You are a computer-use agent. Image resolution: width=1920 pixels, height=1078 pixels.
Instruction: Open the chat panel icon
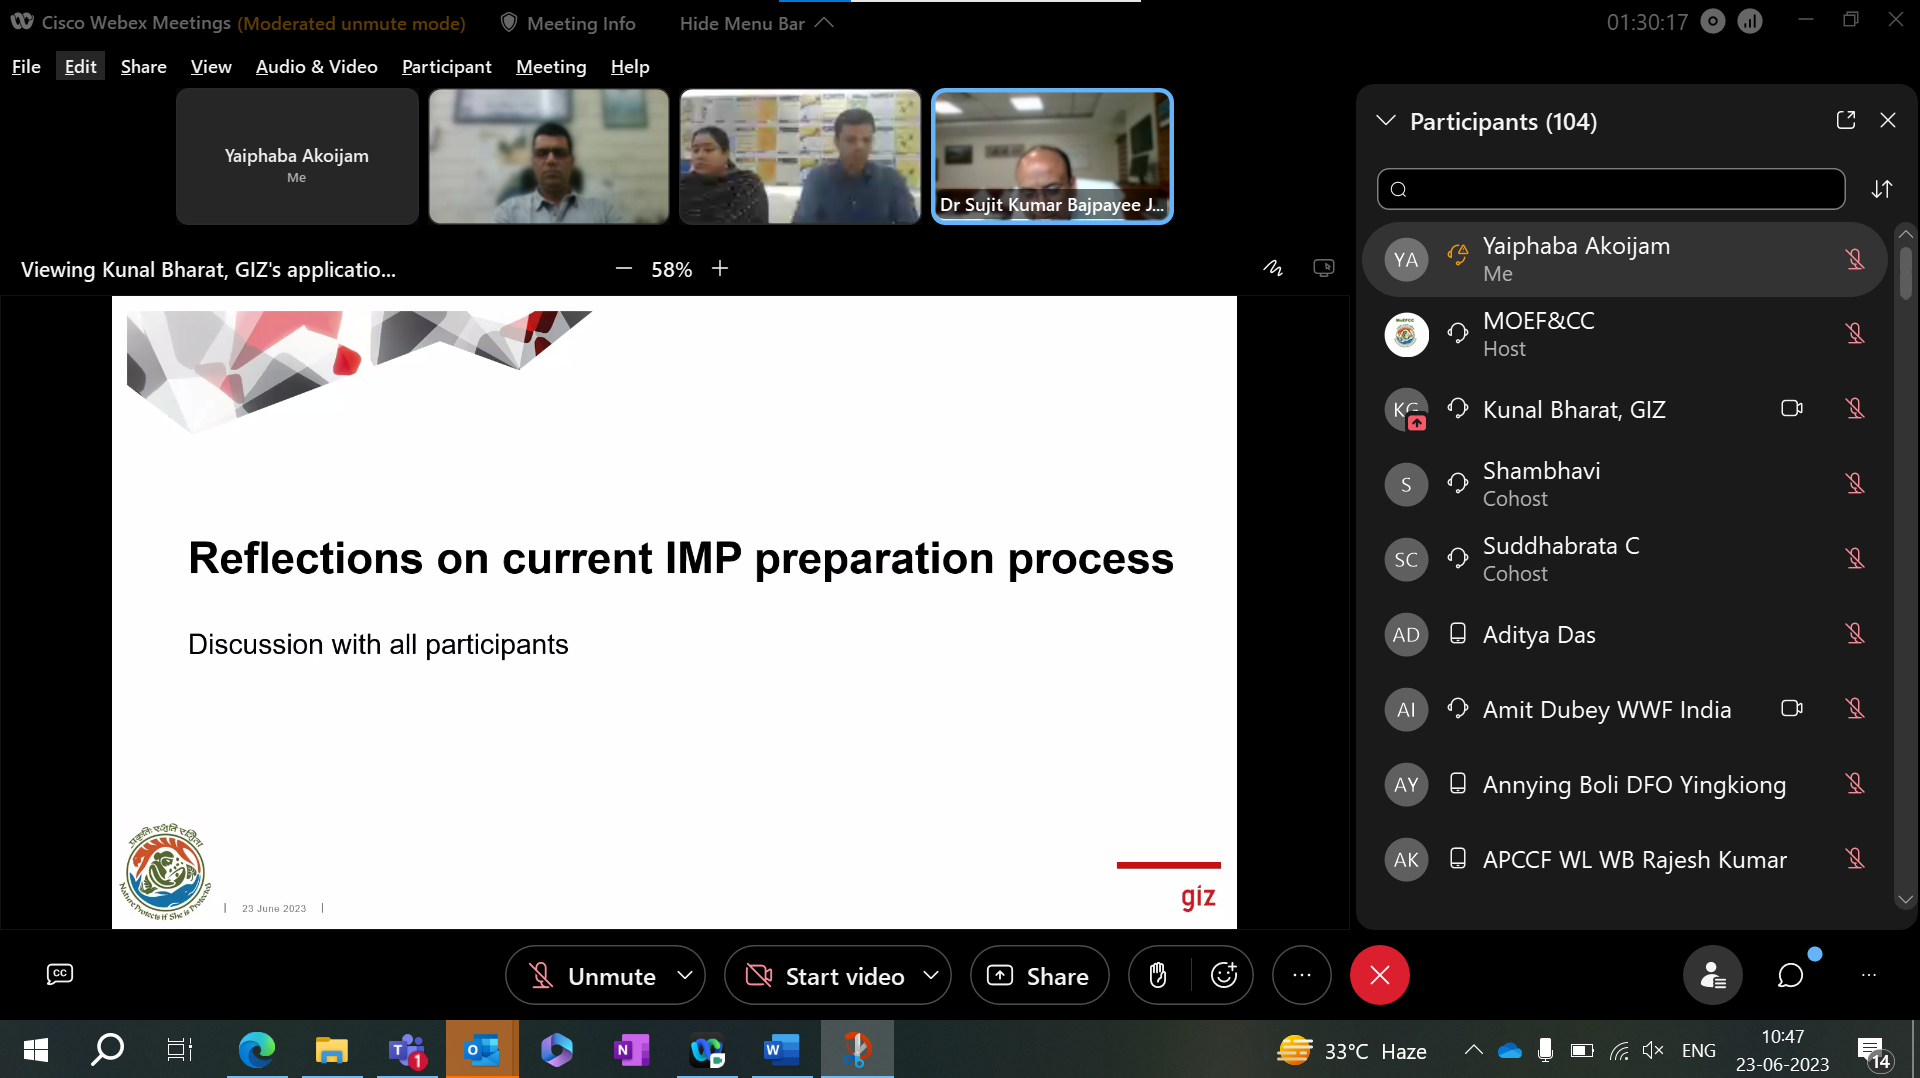click(1790, 975)
